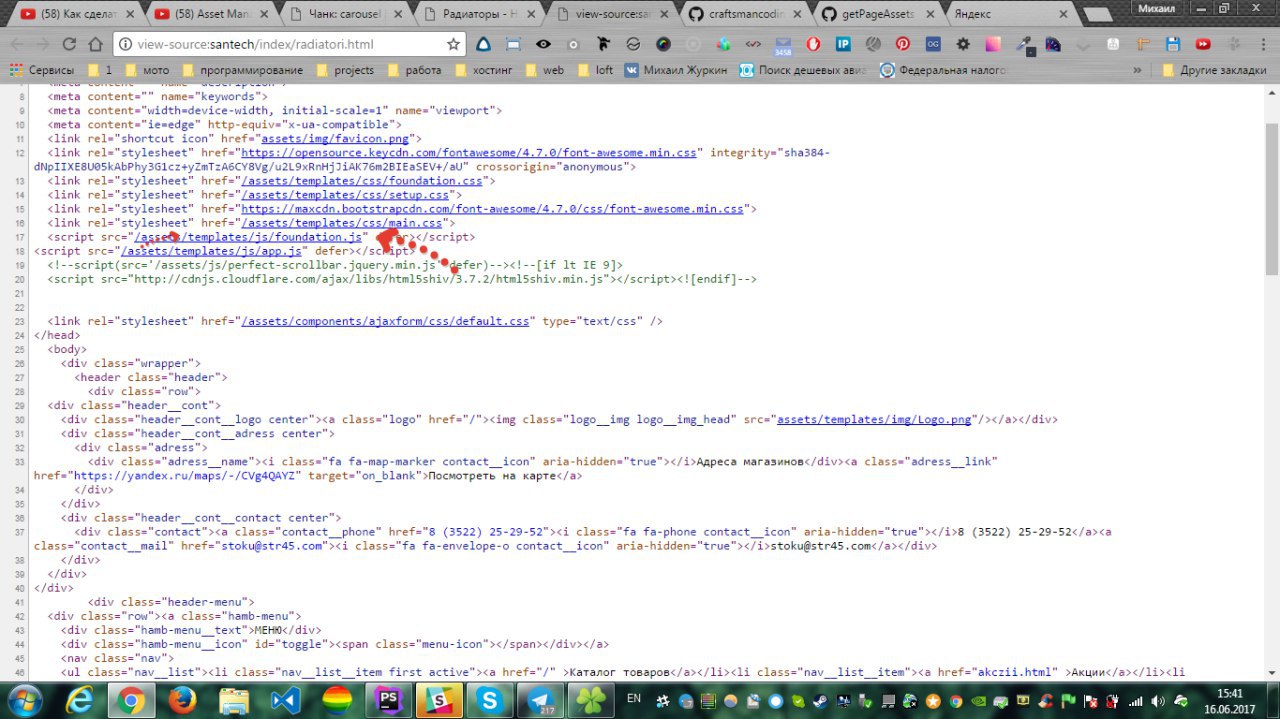This screenshot has height=719, width=1280.
Task: Click the eye extension icon in the toolbar
Action: click(x=543, y=44)
